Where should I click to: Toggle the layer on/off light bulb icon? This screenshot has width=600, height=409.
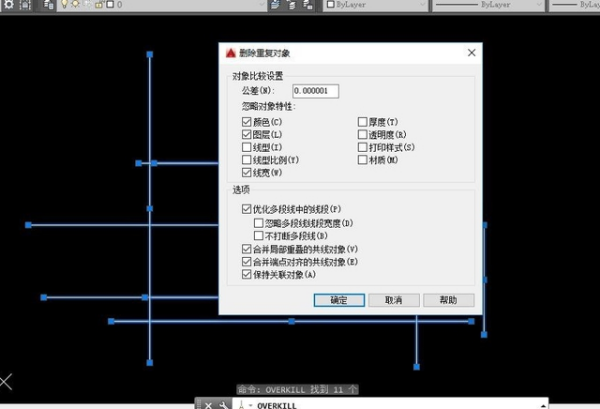tap(64, 5)
